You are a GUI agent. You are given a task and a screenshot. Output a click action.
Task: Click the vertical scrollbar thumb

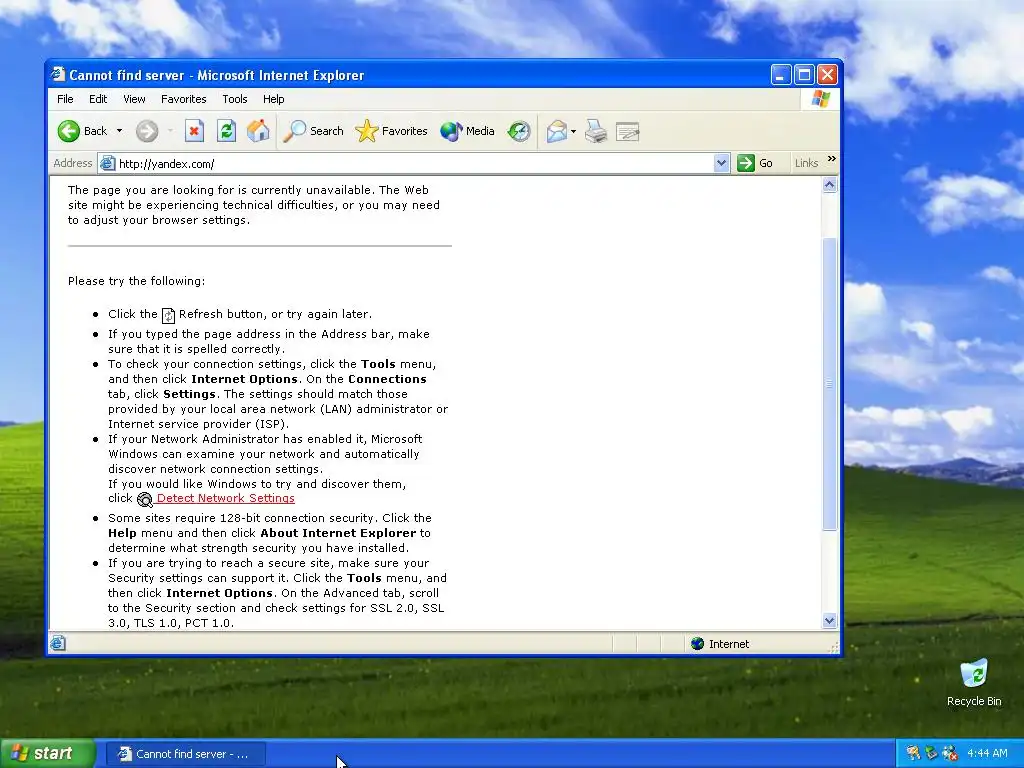click(829, 384)
